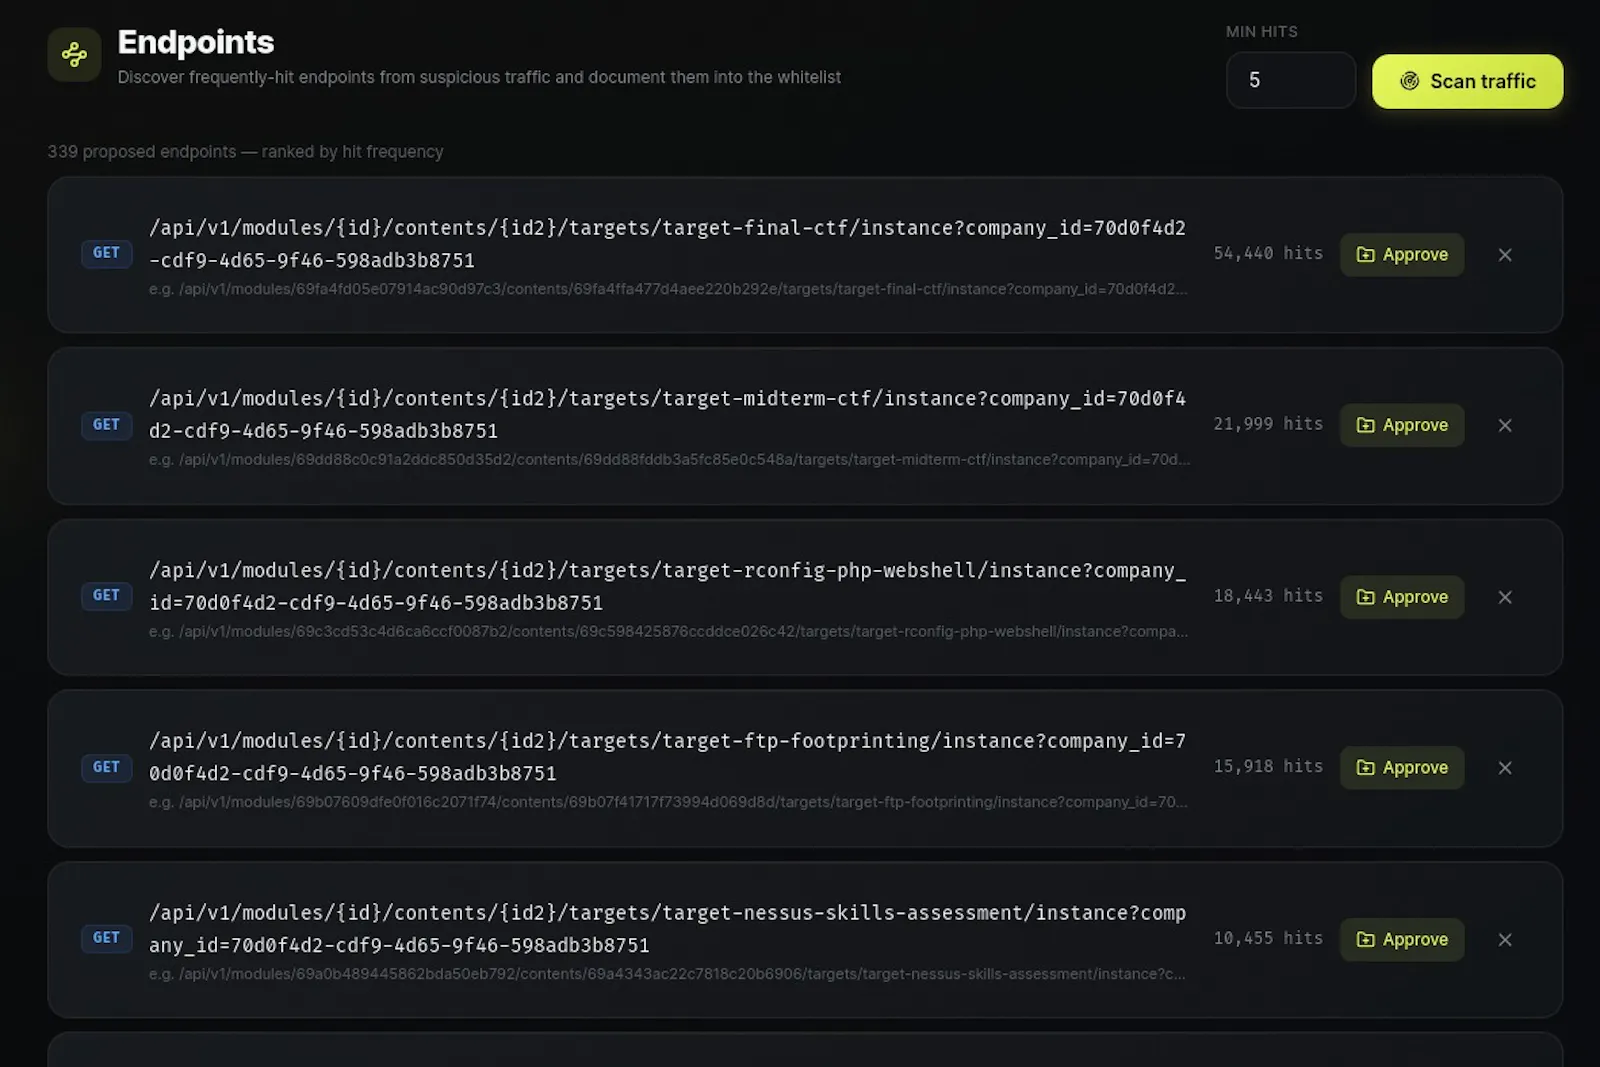Dismiss the target-final-ctf endpoint with X
1600x1067 pixels.
(1505, 255)
